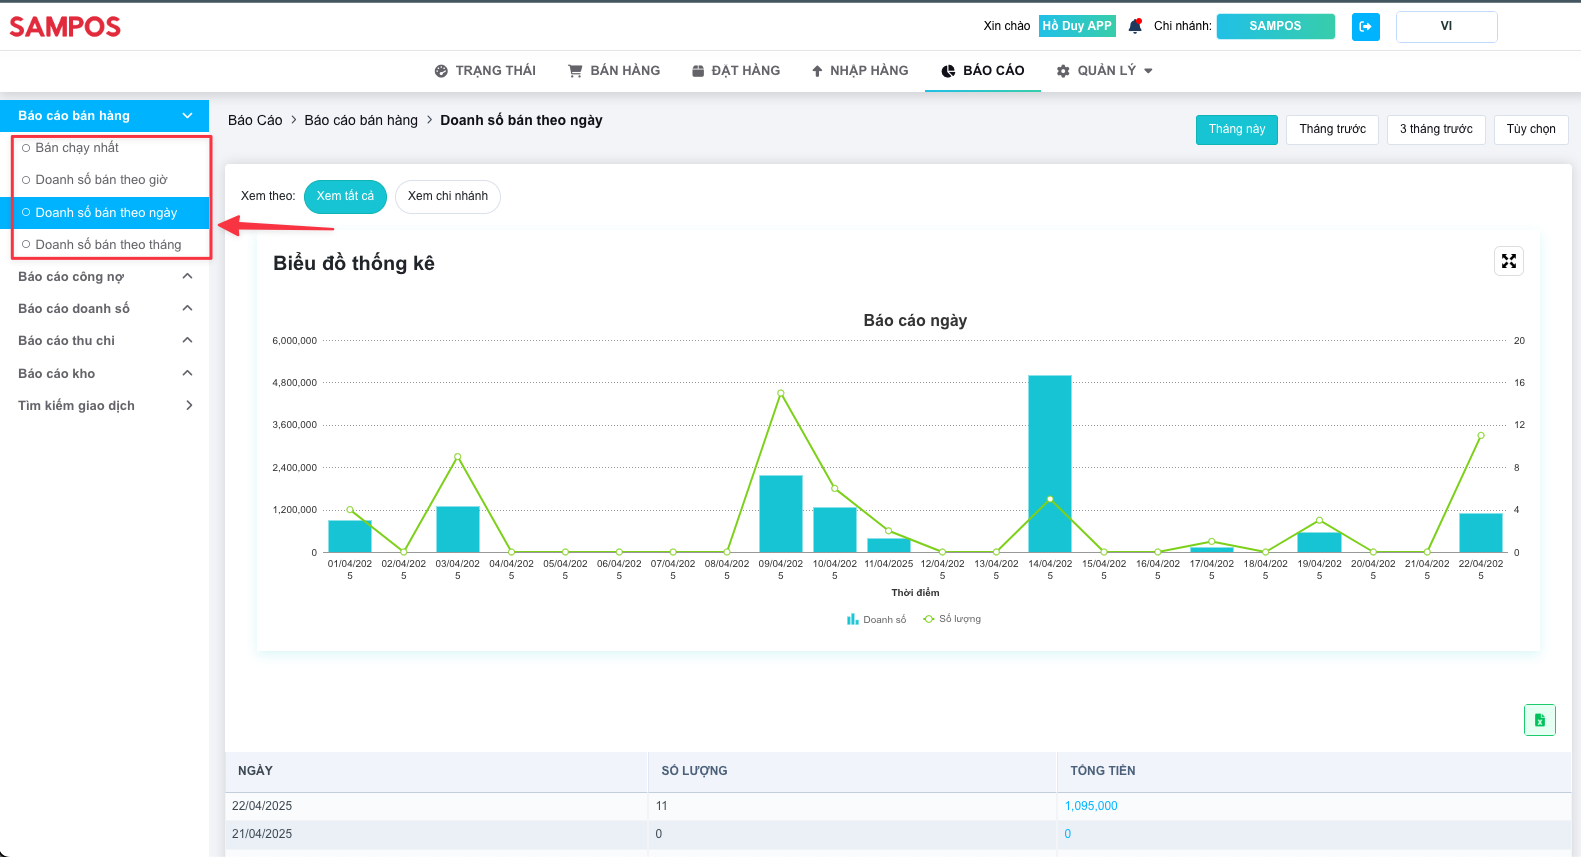Select Xem chi nhánh view option
Screen dimensions: 1581x857
coord(447,196)
